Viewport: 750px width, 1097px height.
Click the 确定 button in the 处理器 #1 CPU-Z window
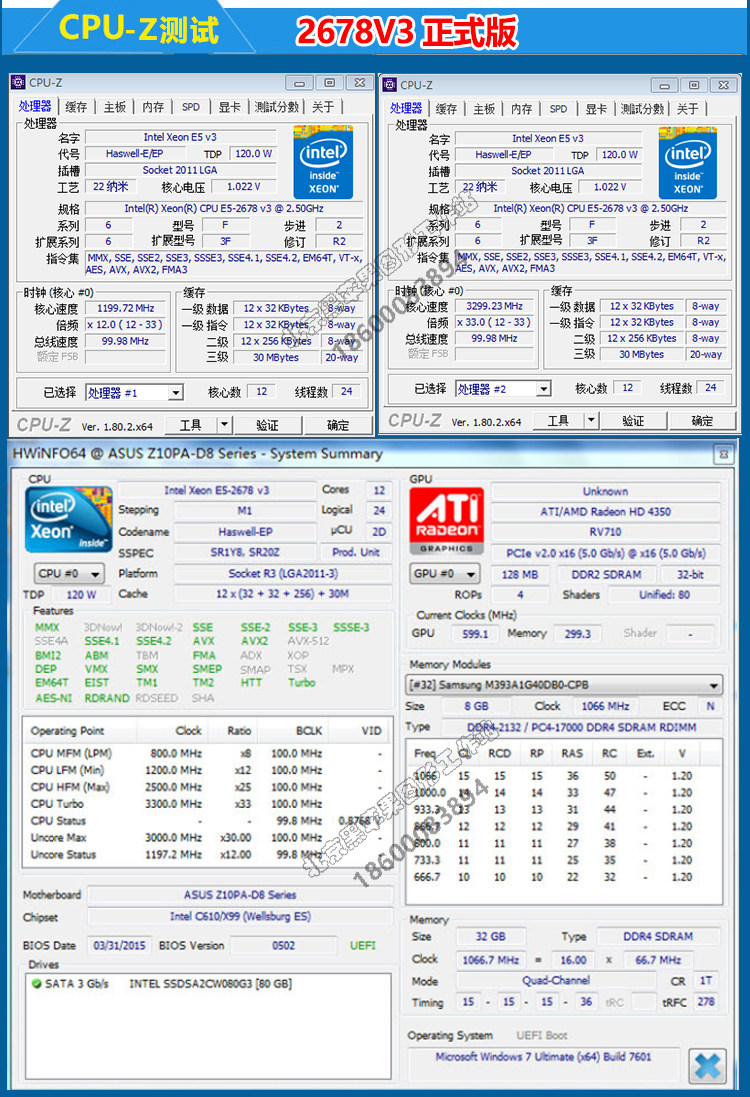pyautogui.click(x=338, y=425)
